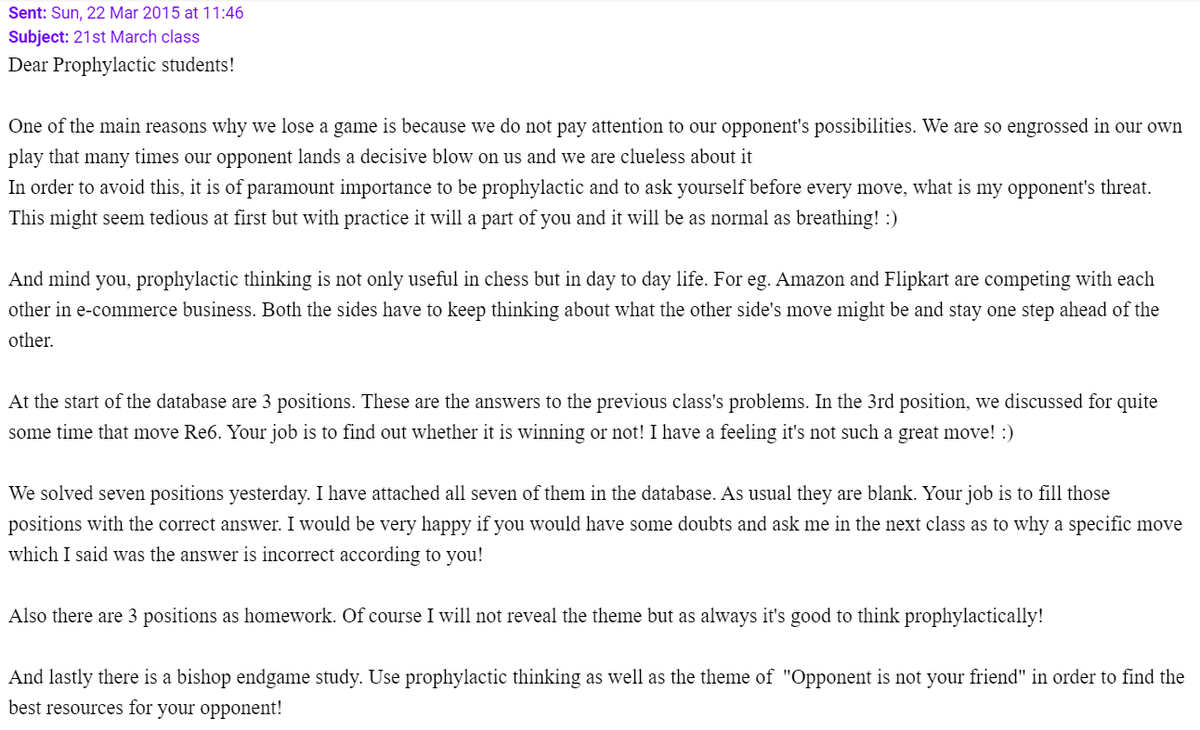Click the line starting "Also there are 3 positions"

(x=300, y=616)
